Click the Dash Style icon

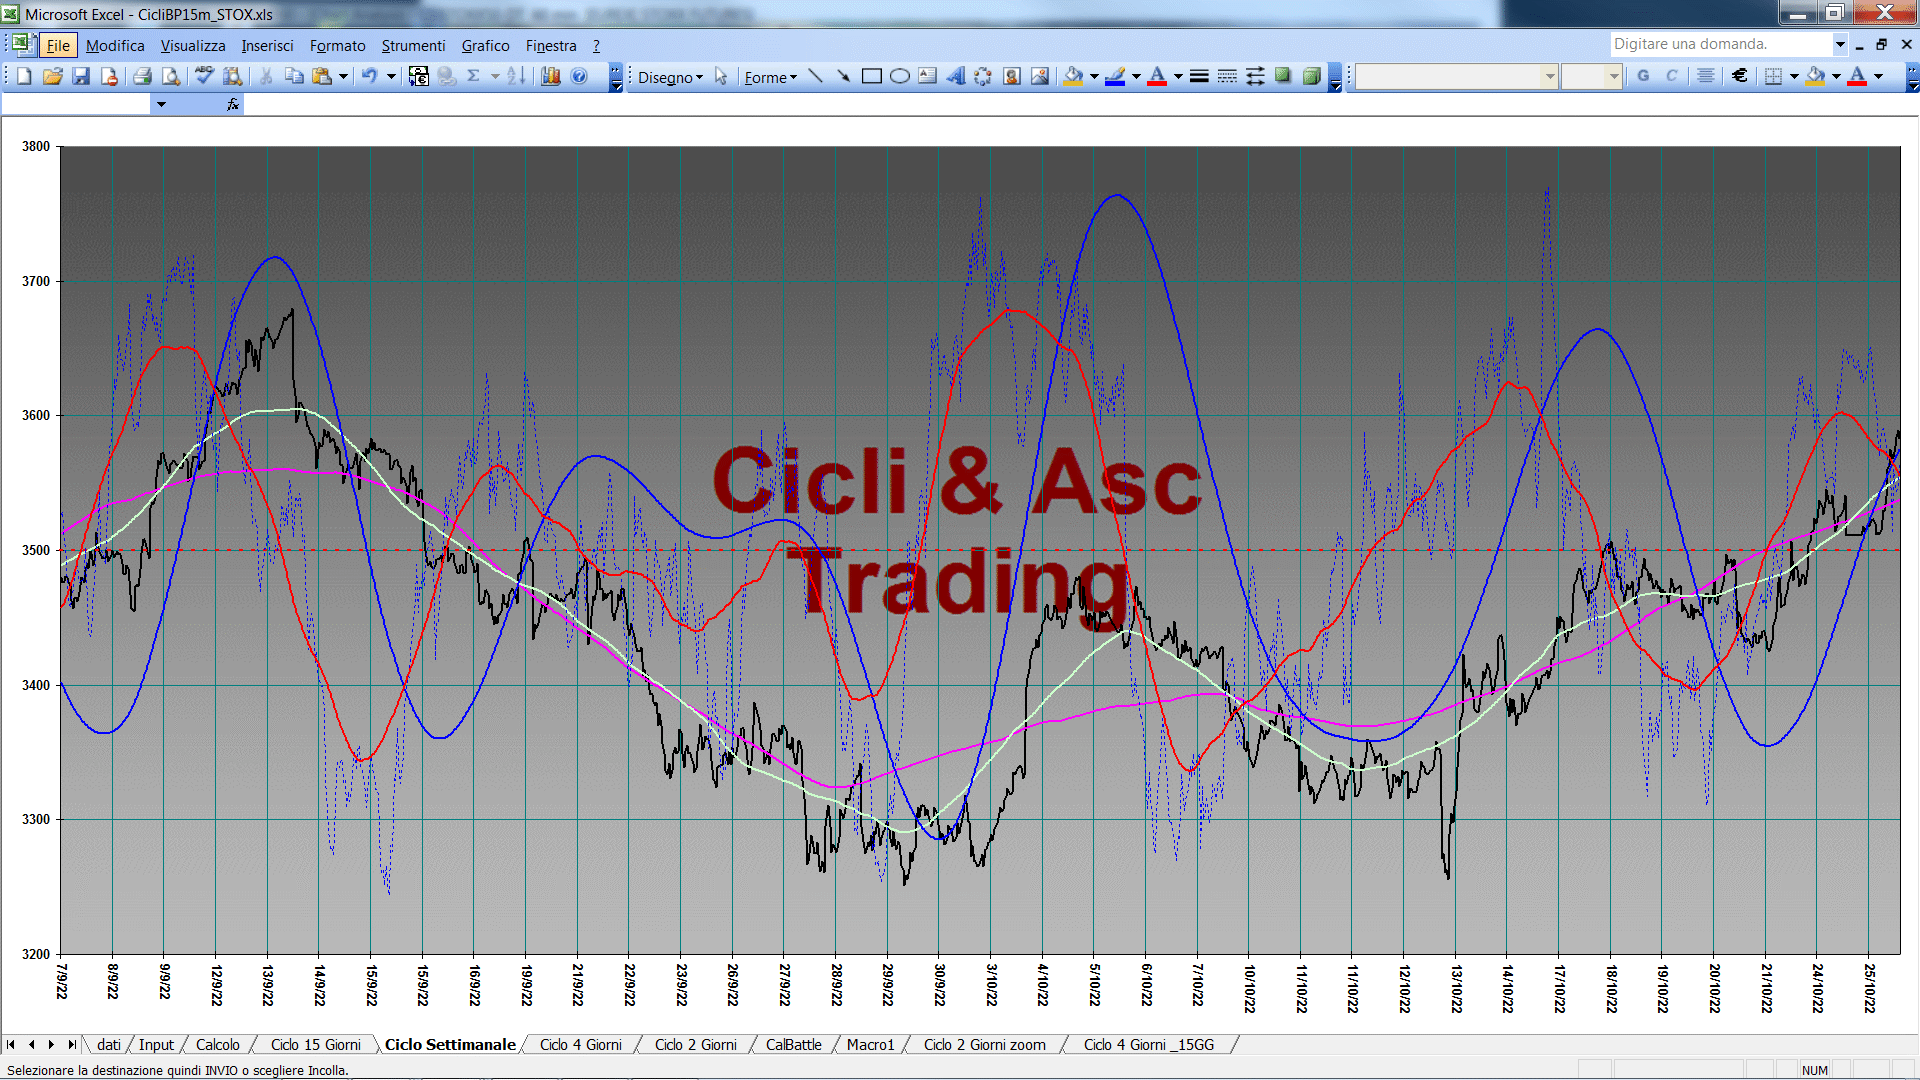point(1227,76)
